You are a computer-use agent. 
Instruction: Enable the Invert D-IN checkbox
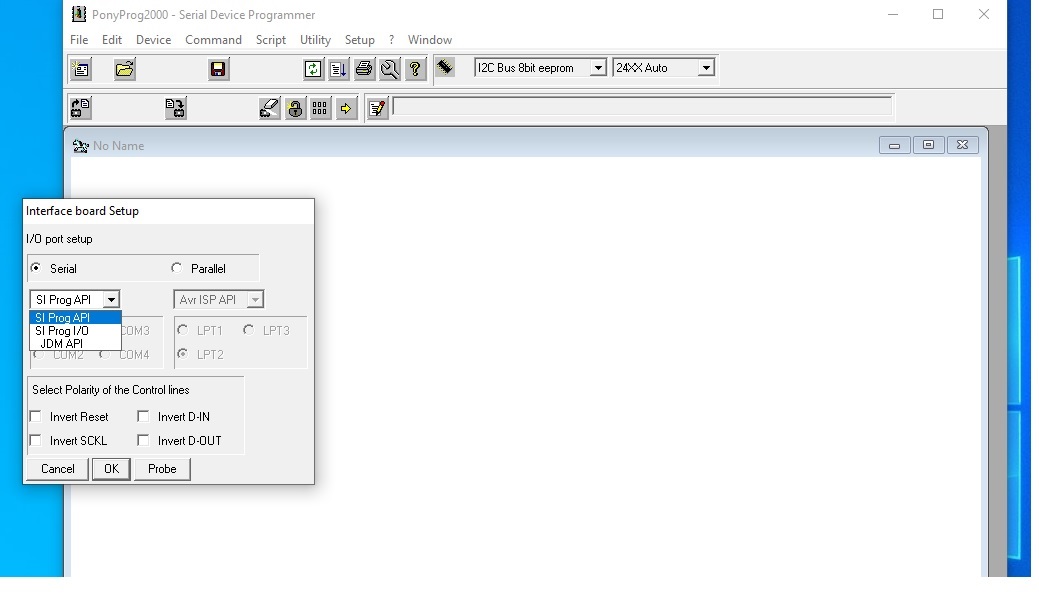click(x=143, y=416)
